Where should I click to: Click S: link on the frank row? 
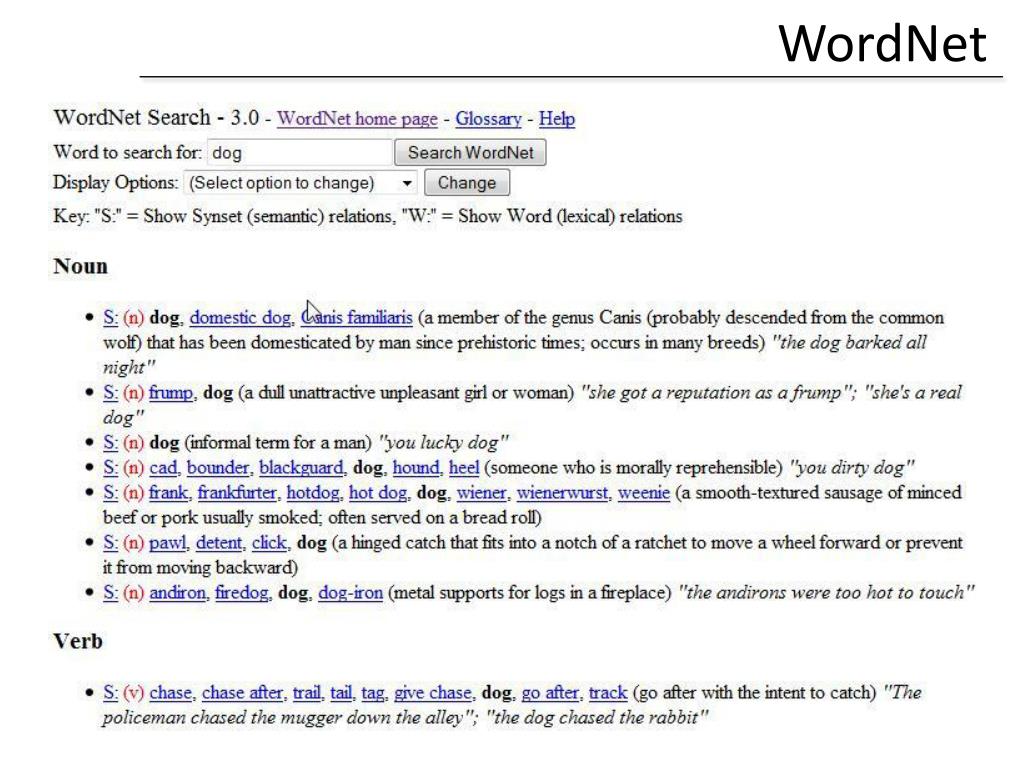click(110, 493)
